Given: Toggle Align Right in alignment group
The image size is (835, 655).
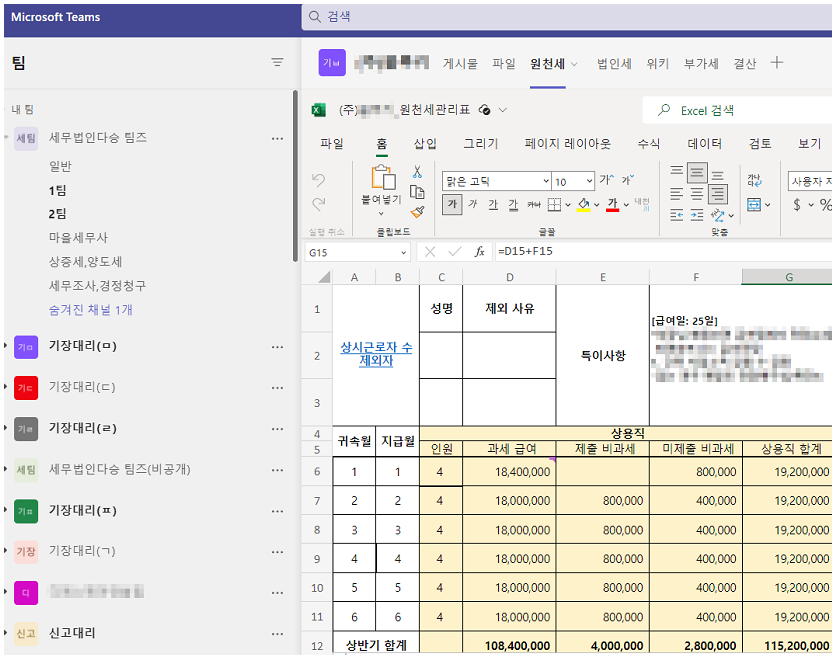Looking at the screenshot, I should (718, 194).
